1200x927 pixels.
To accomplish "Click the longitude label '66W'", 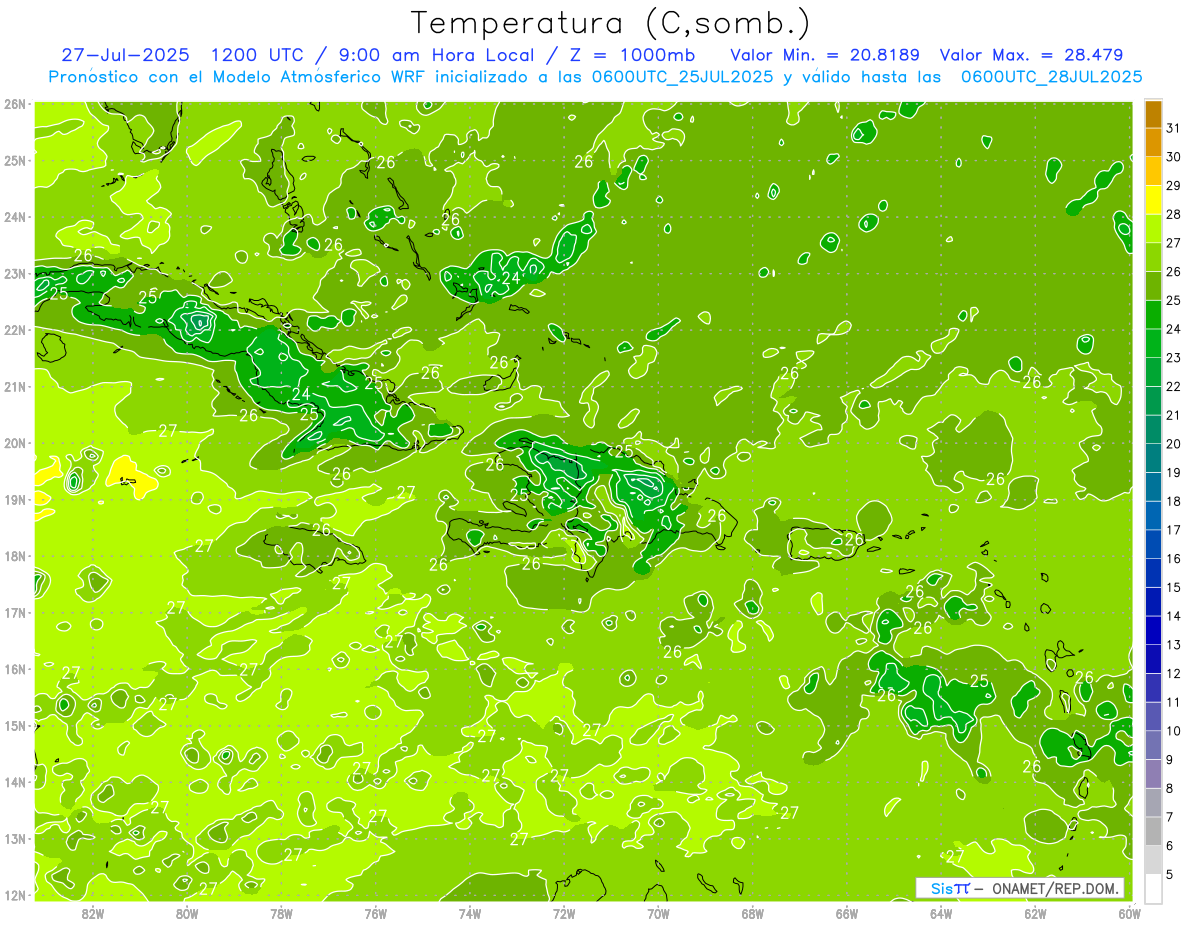I will 847,913.
